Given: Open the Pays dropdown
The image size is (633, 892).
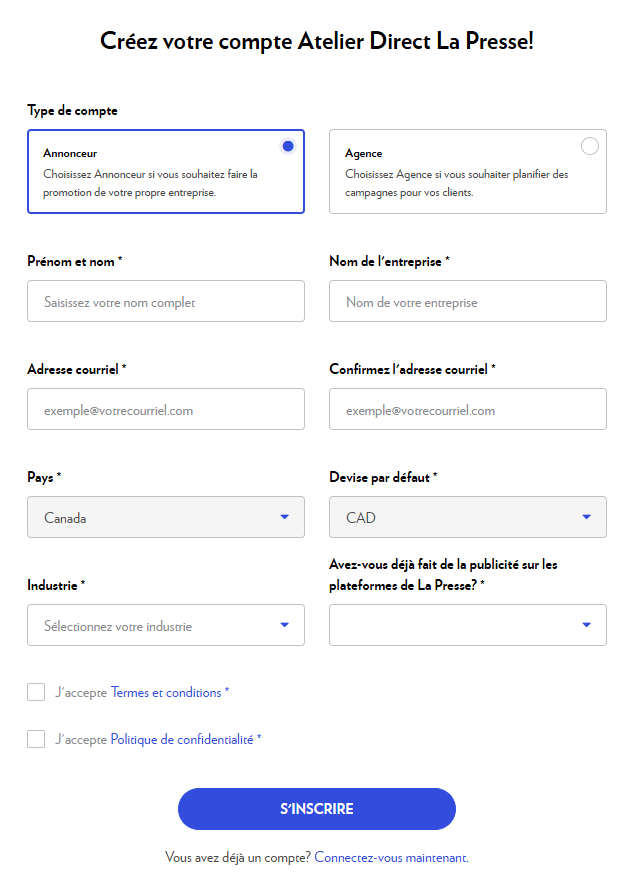Looking at the screenshot, I should tap(166, 517).
